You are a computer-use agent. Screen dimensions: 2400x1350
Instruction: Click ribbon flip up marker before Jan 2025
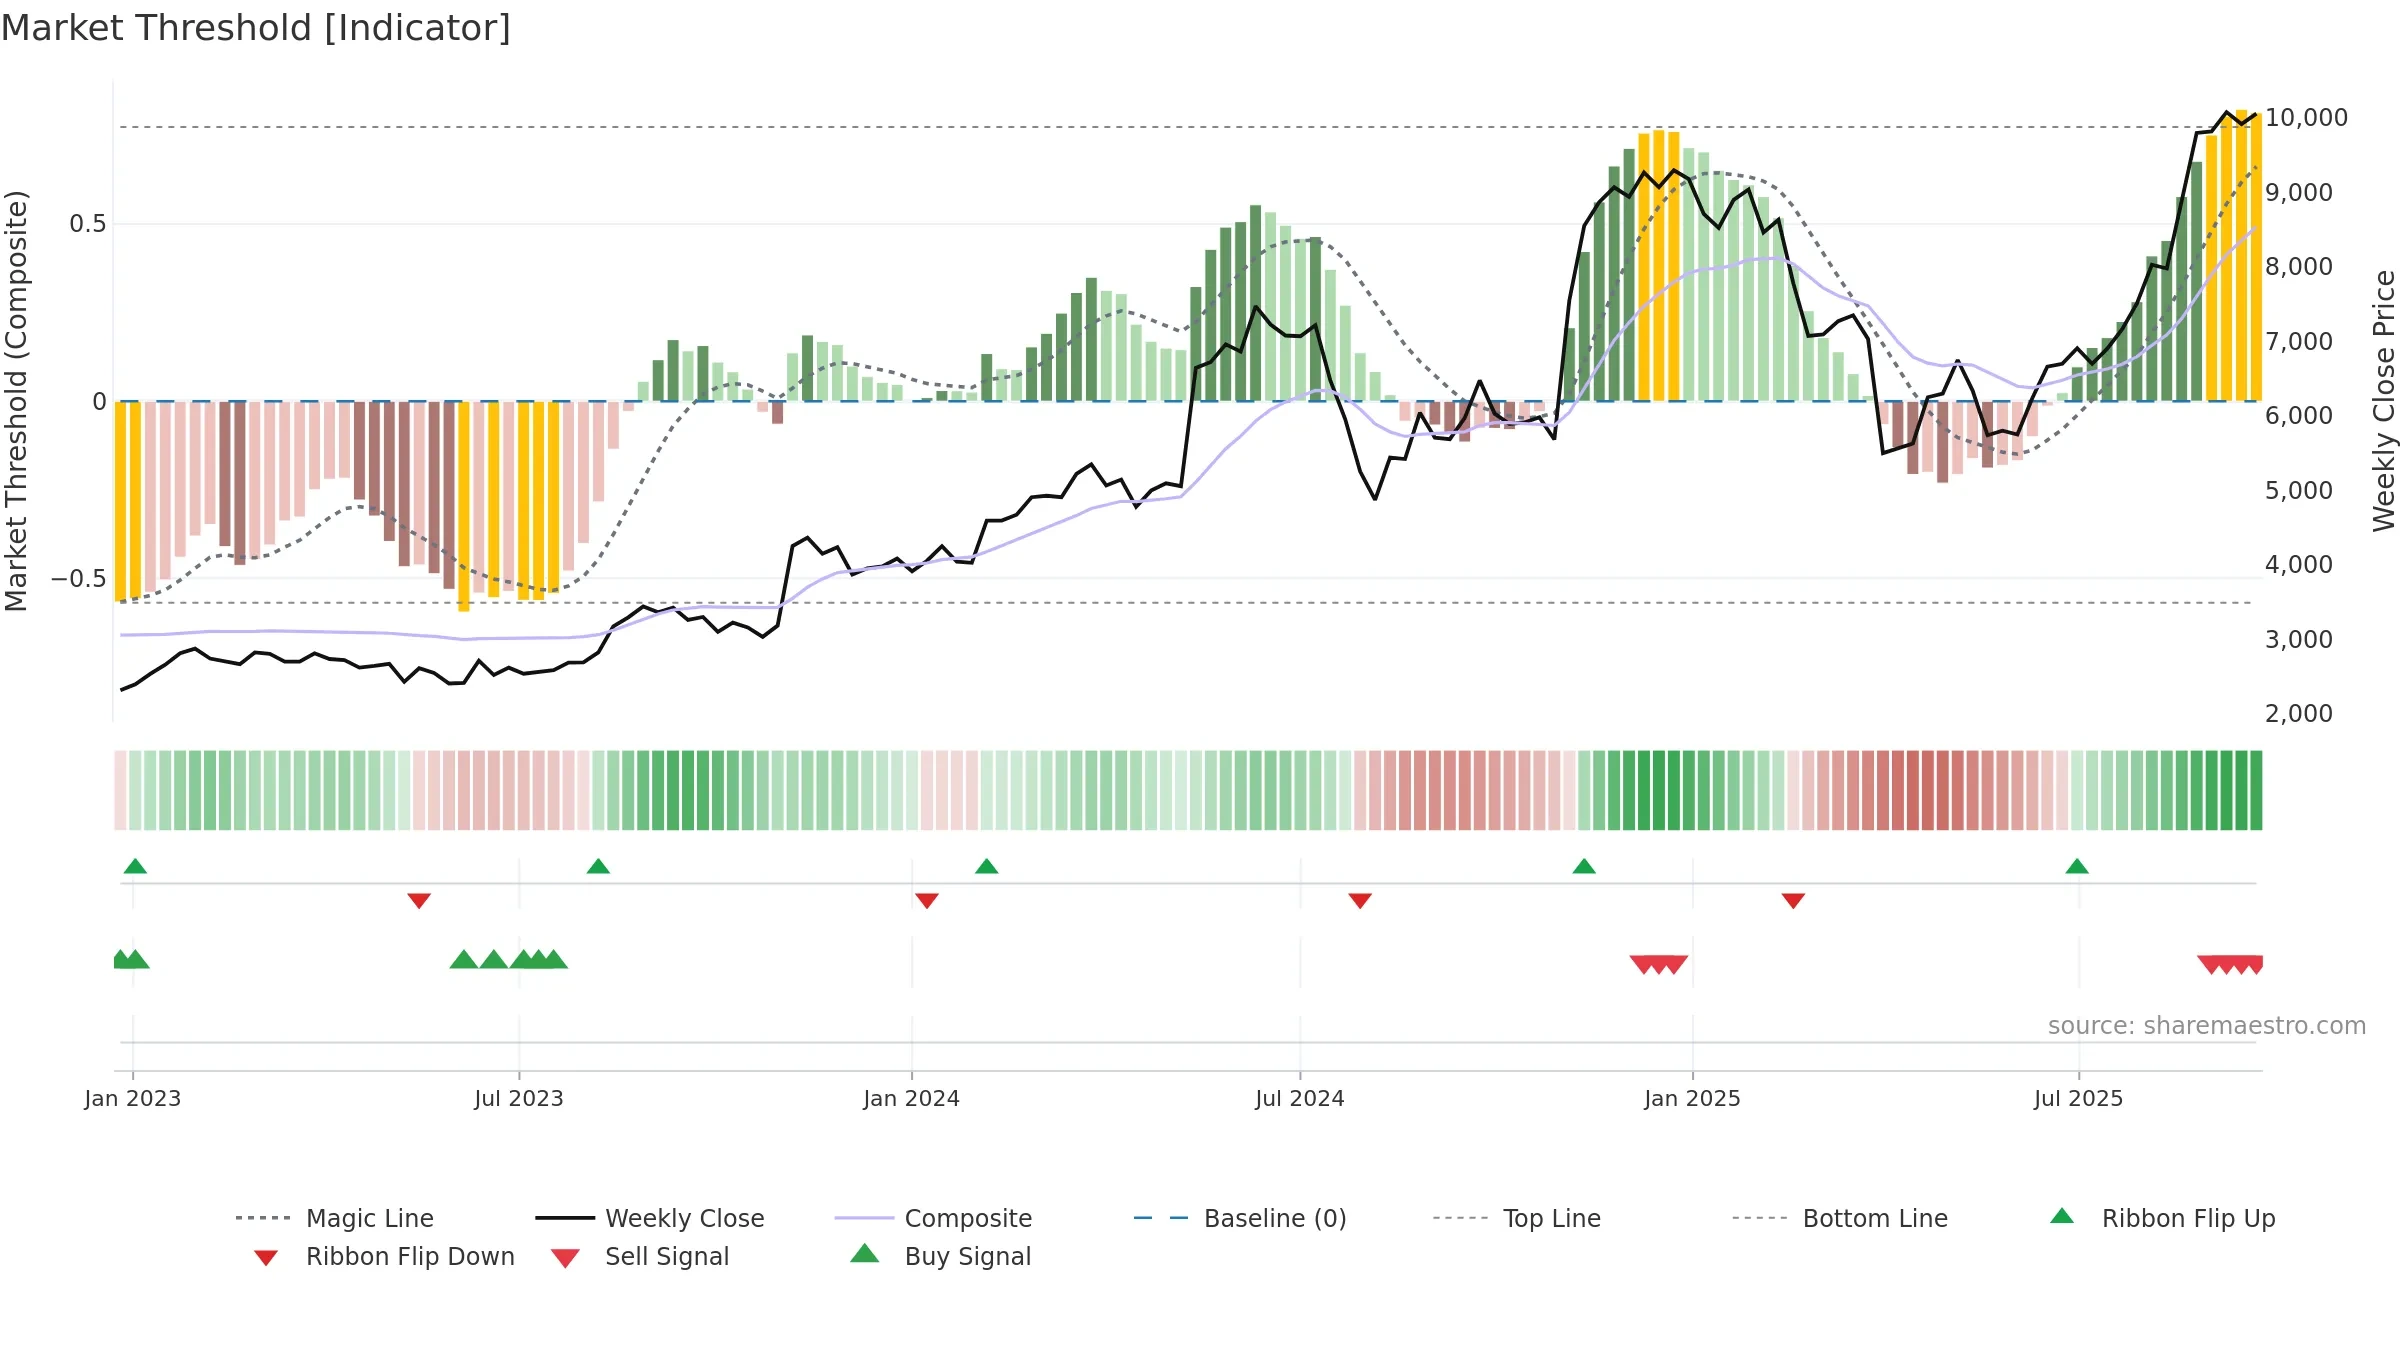pyautogui.click(x=1584, y=866)
